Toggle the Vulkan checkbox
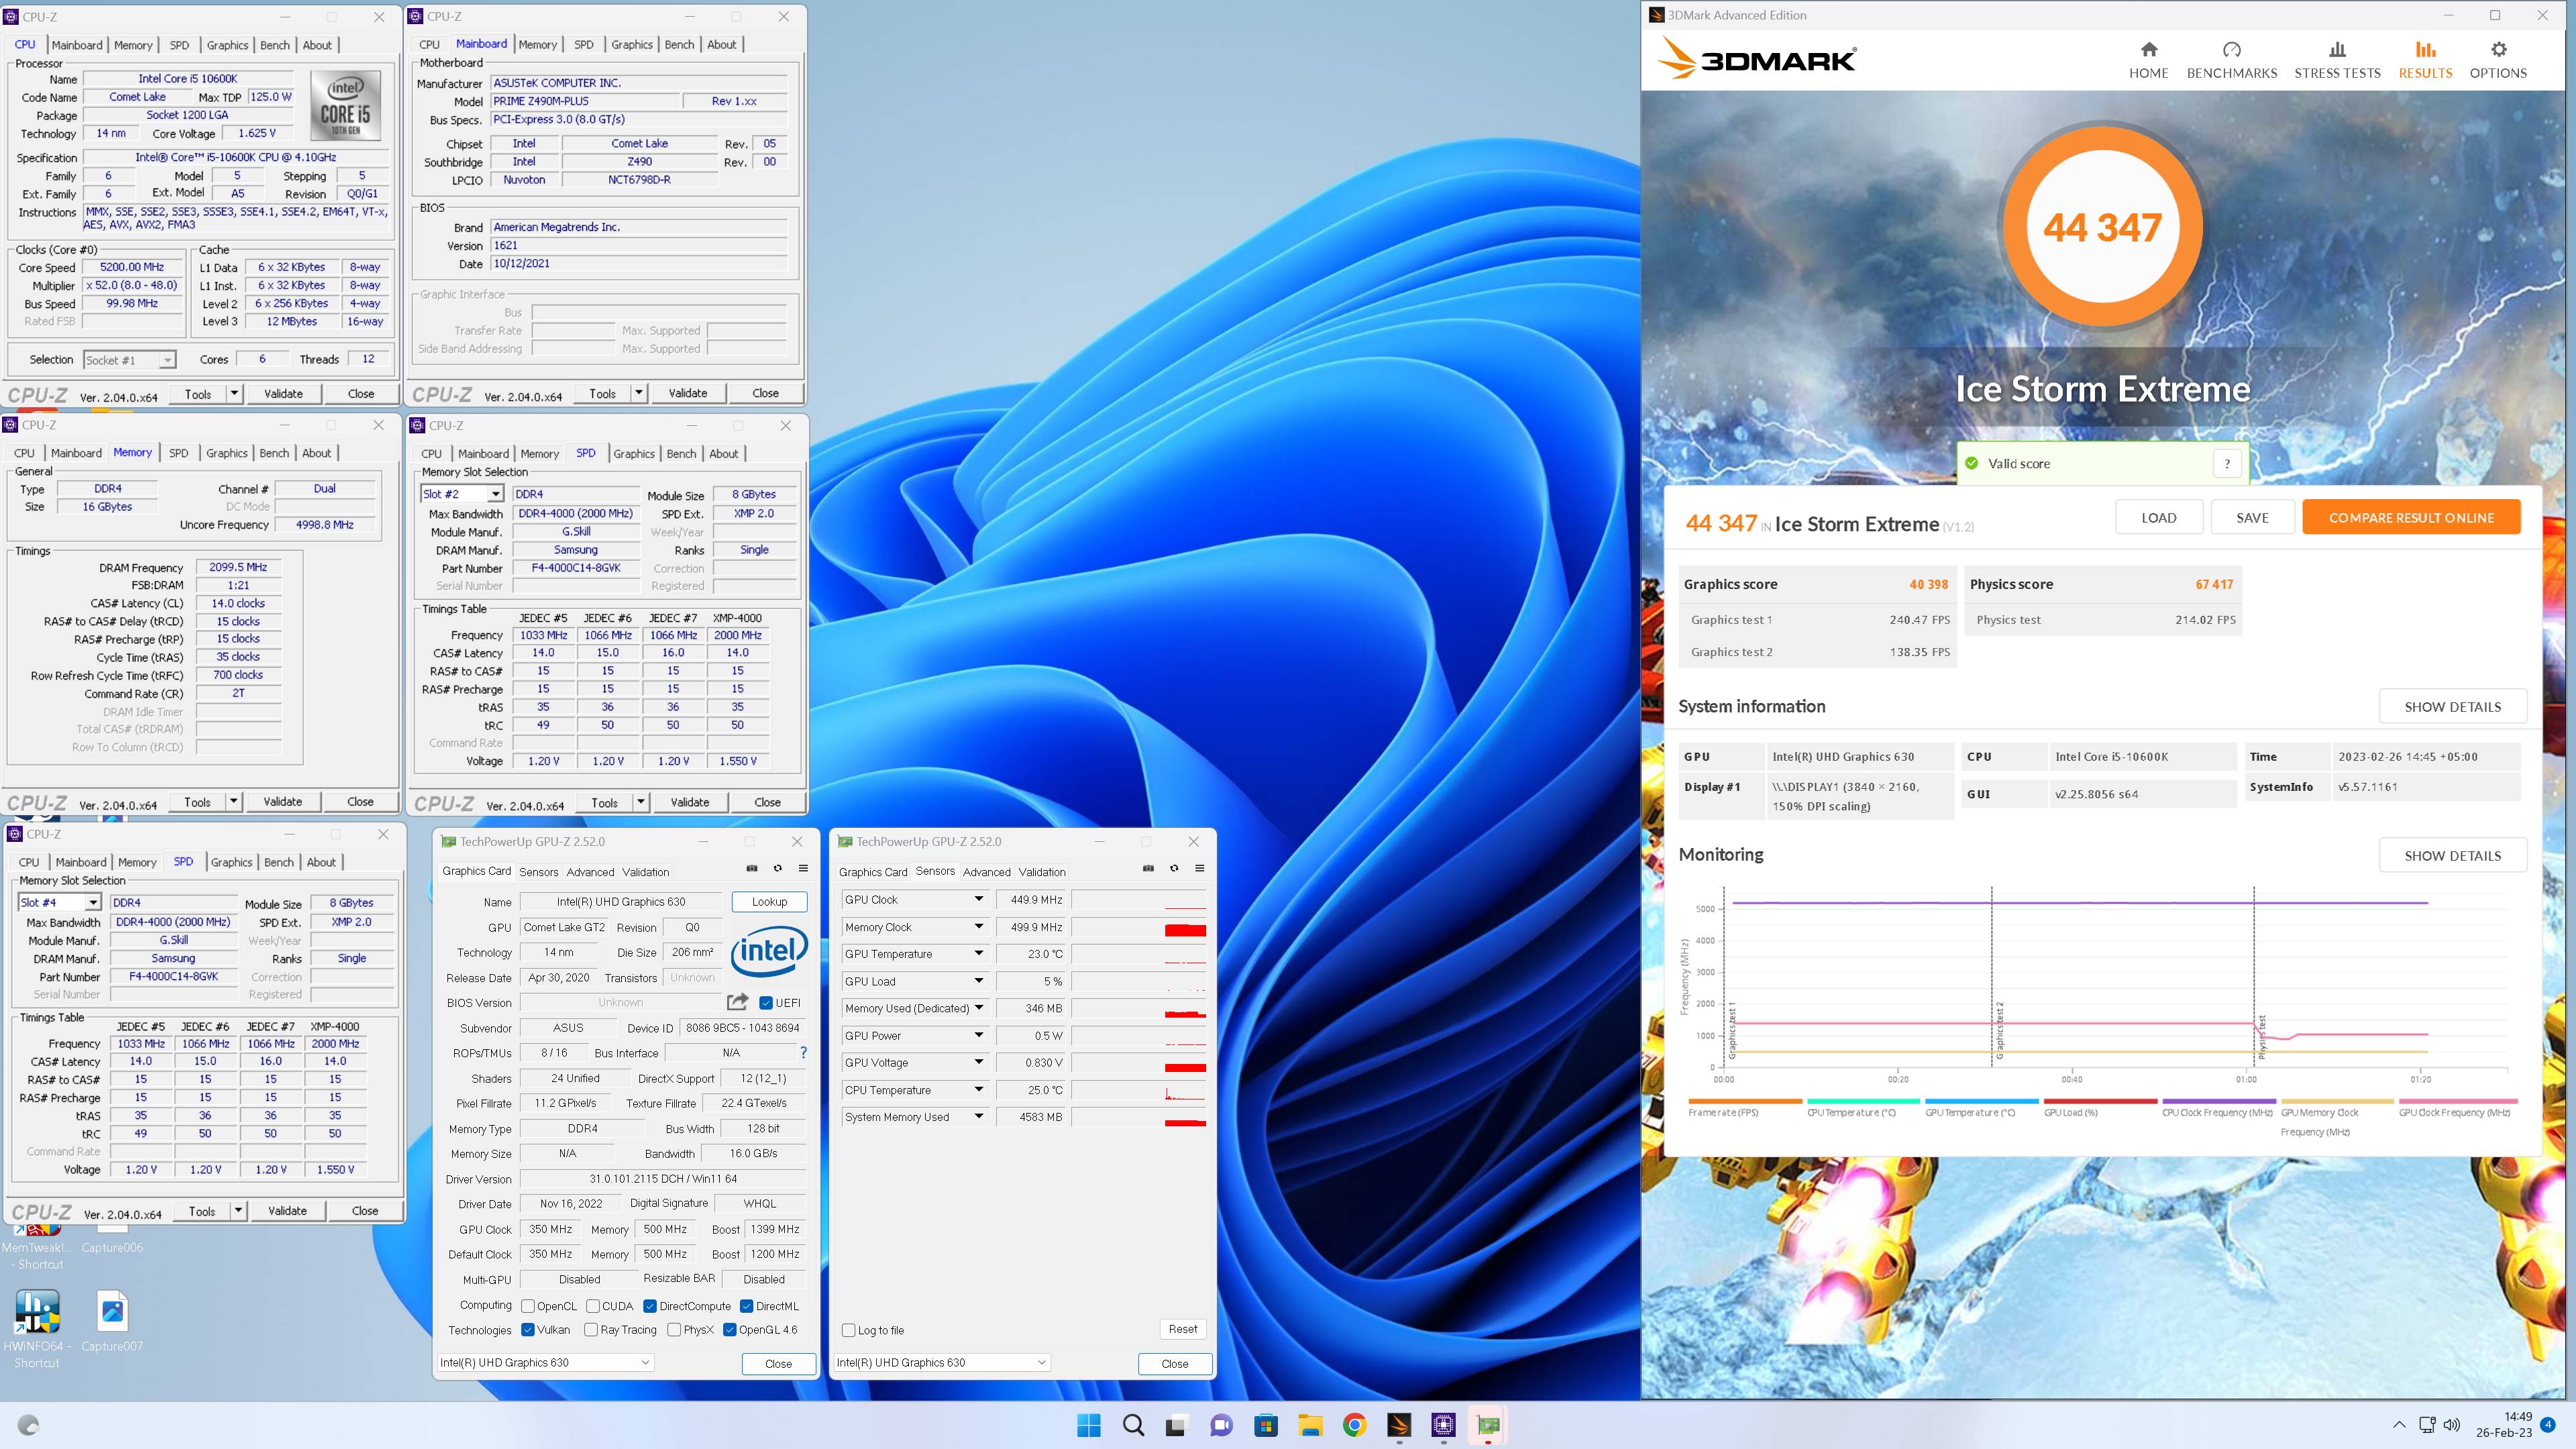The width and height of the screenshot is (2576, 1449). (528, 1330)
